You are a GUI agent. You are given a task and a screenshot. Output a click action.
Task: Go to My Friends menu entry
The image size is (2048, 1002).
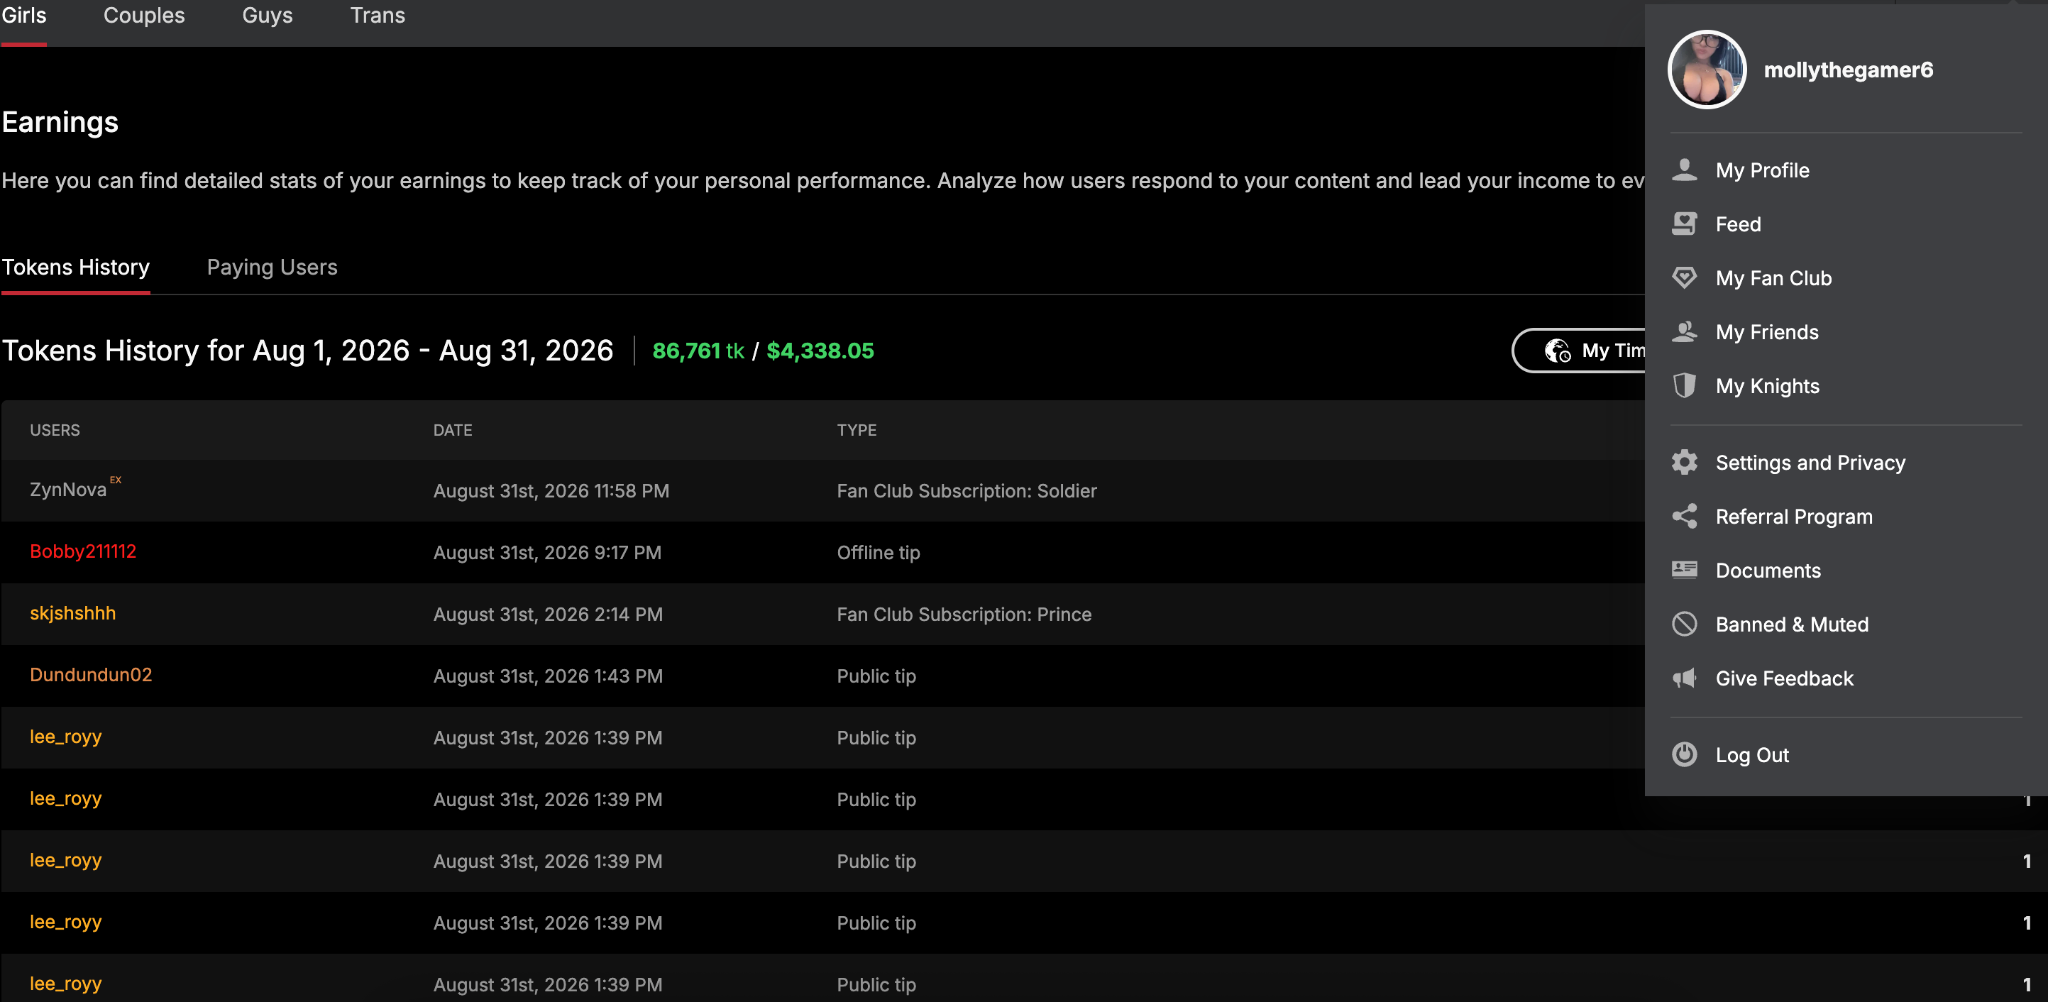coord(1766,332)
